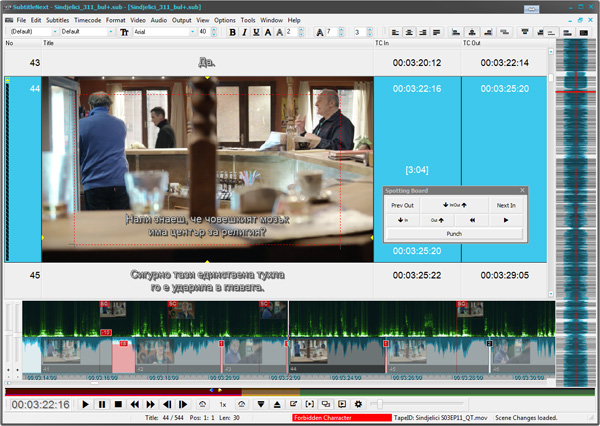The height and width of the screenshot is (426, 600).
Task: Fast forward the video
Action: 151,404
